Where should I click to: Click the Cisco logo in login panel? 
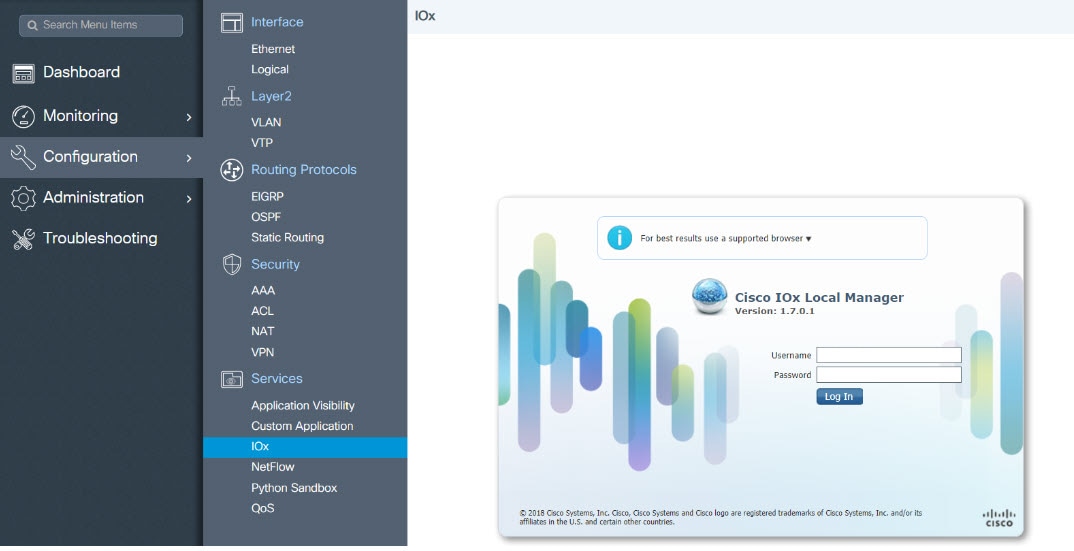999,519
